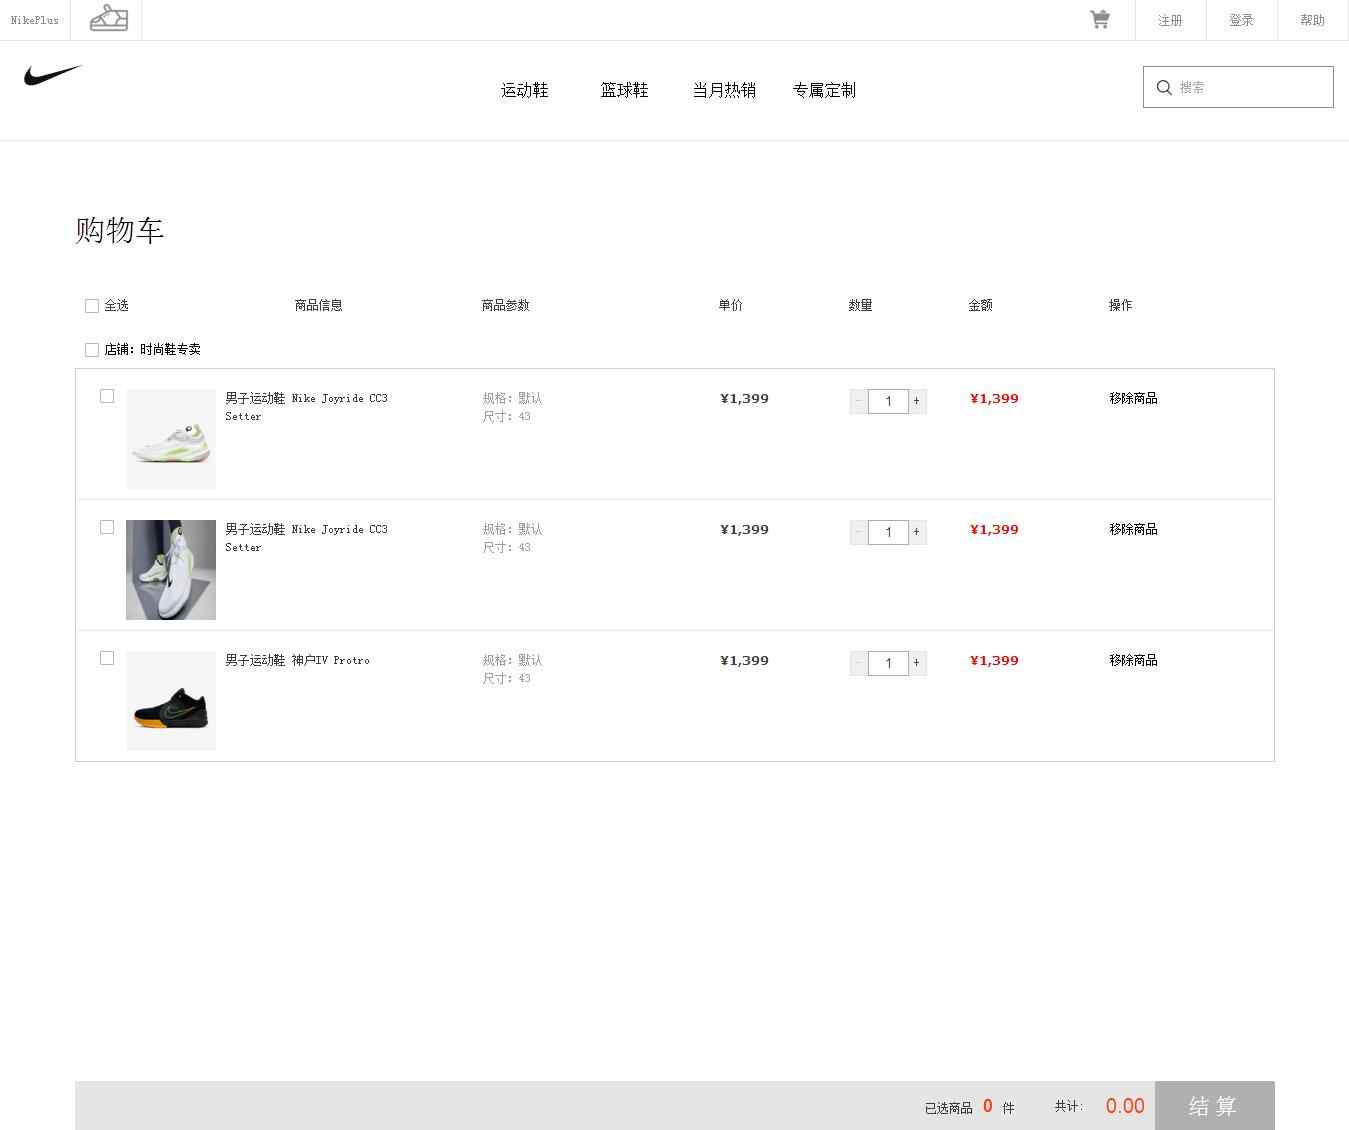Remove the first Joyride CC3 Setter item

point(1133,398)
